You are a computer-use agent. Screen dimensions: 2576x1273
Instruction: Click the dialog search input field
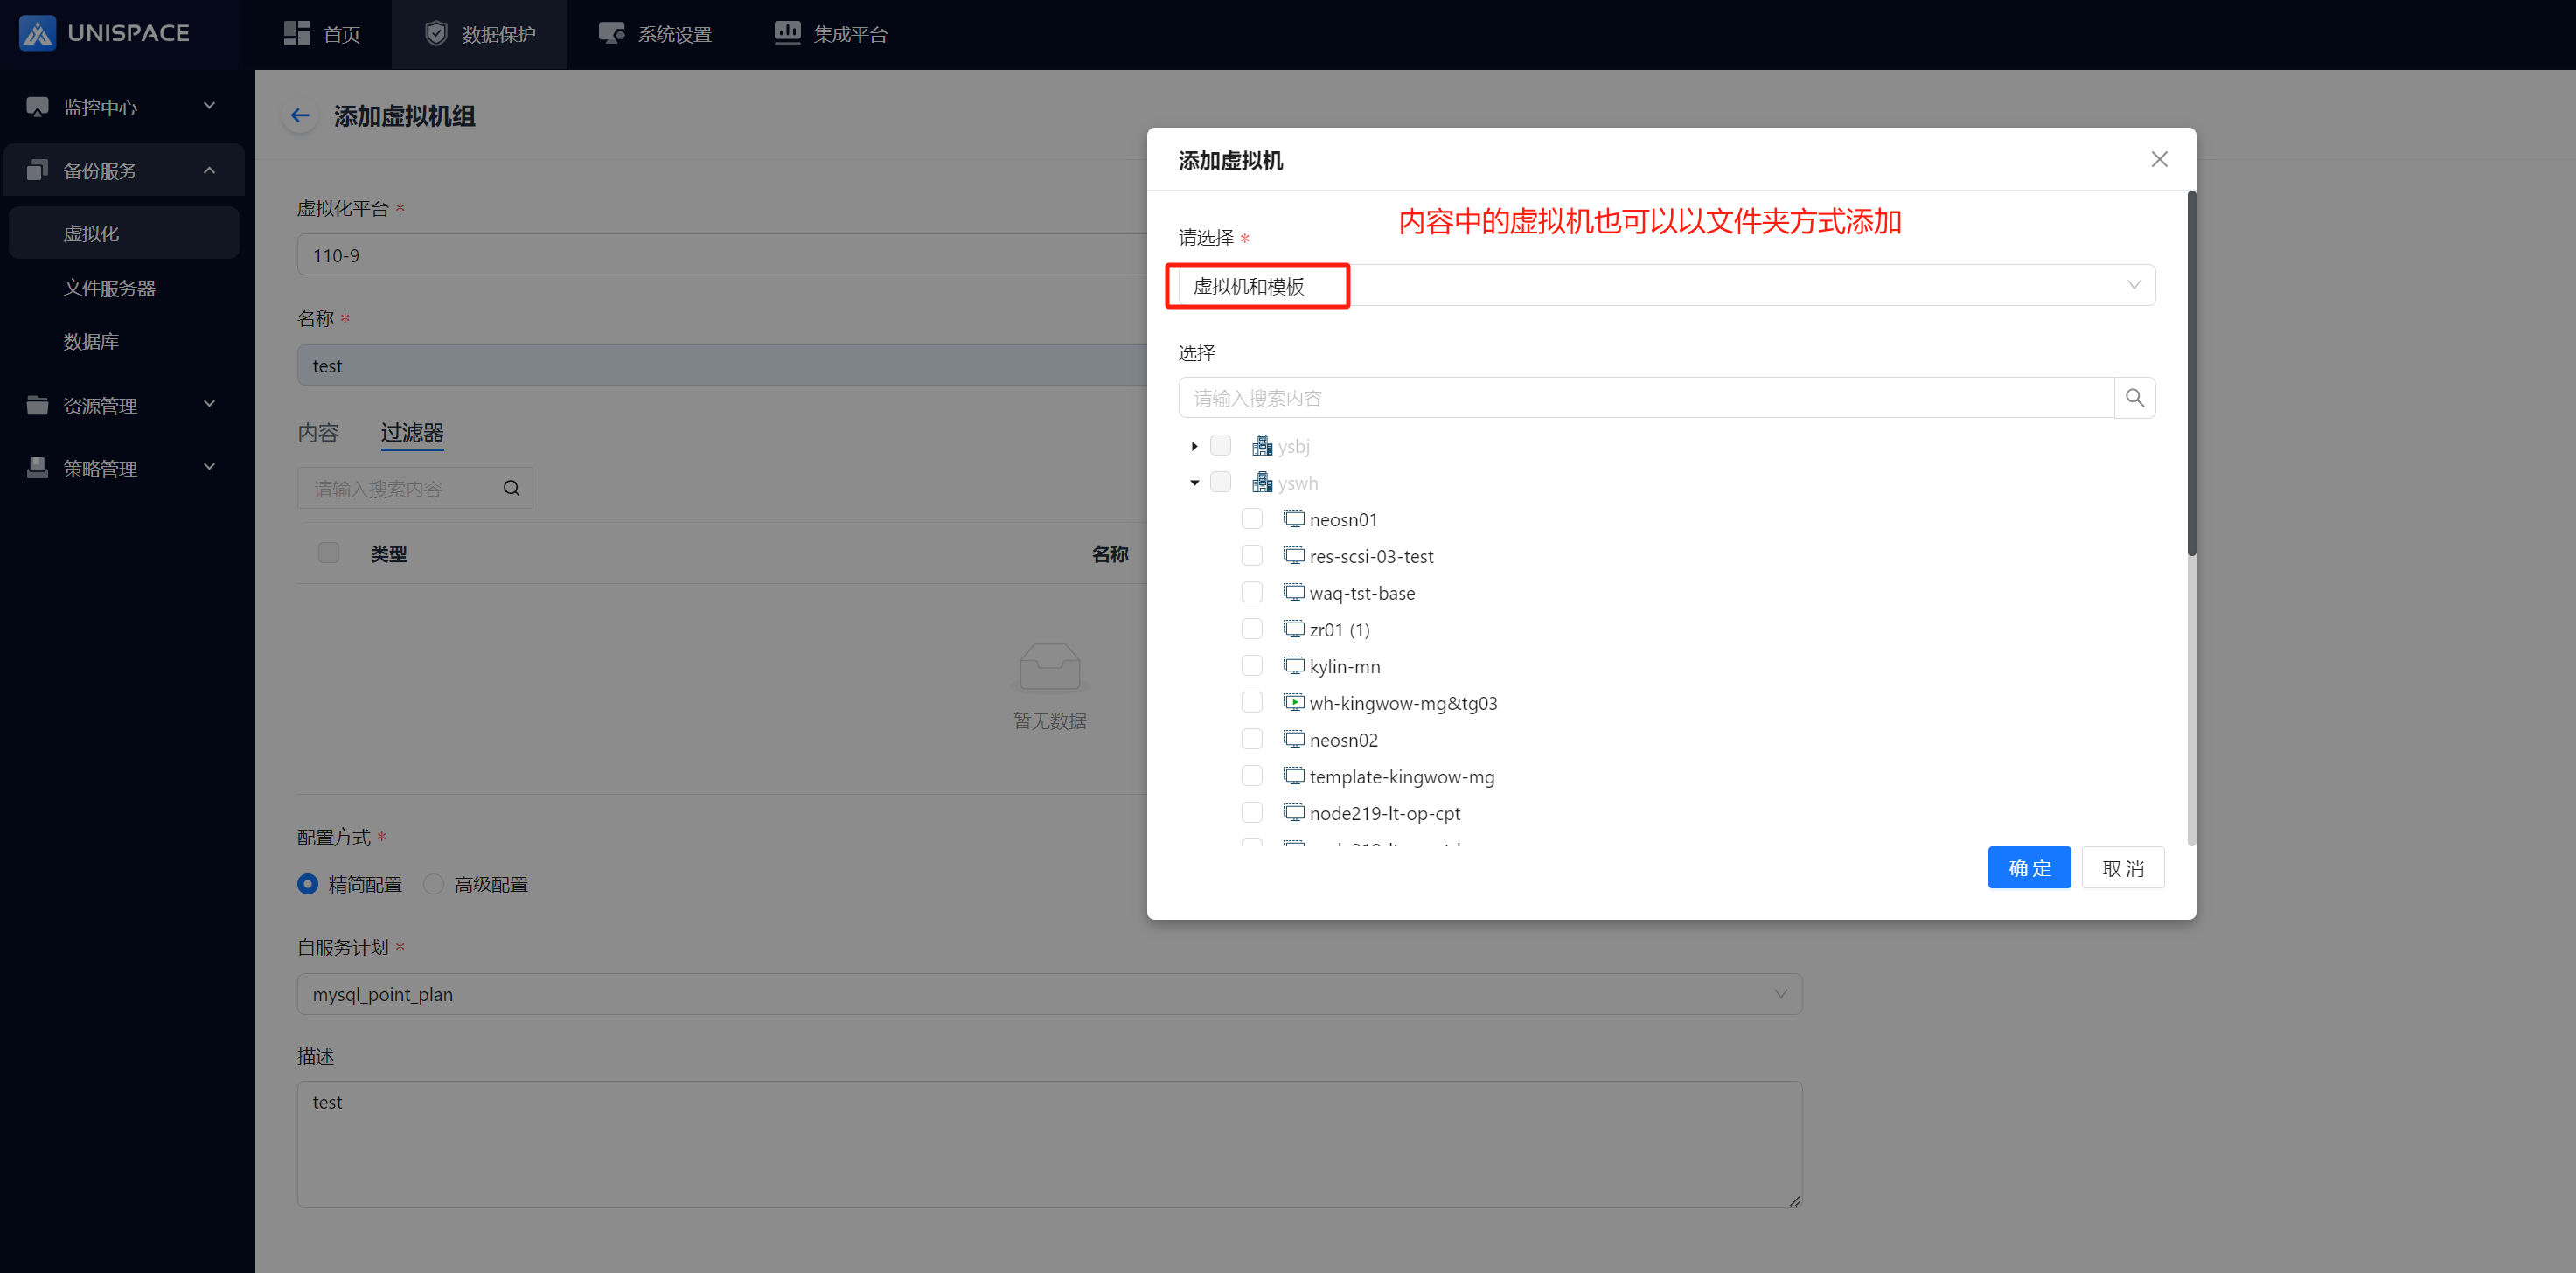[1645, 398]
